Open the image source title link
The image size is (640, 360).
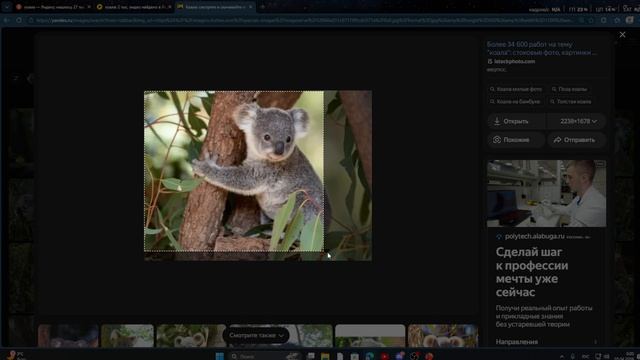point(541,48)
